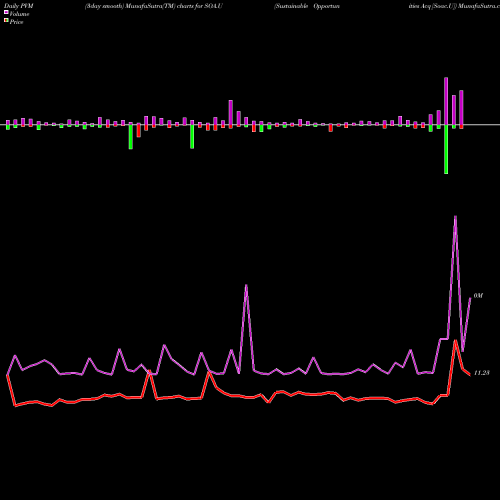
Task: Click the longest green bar below baseline
Action: [446, 149]
